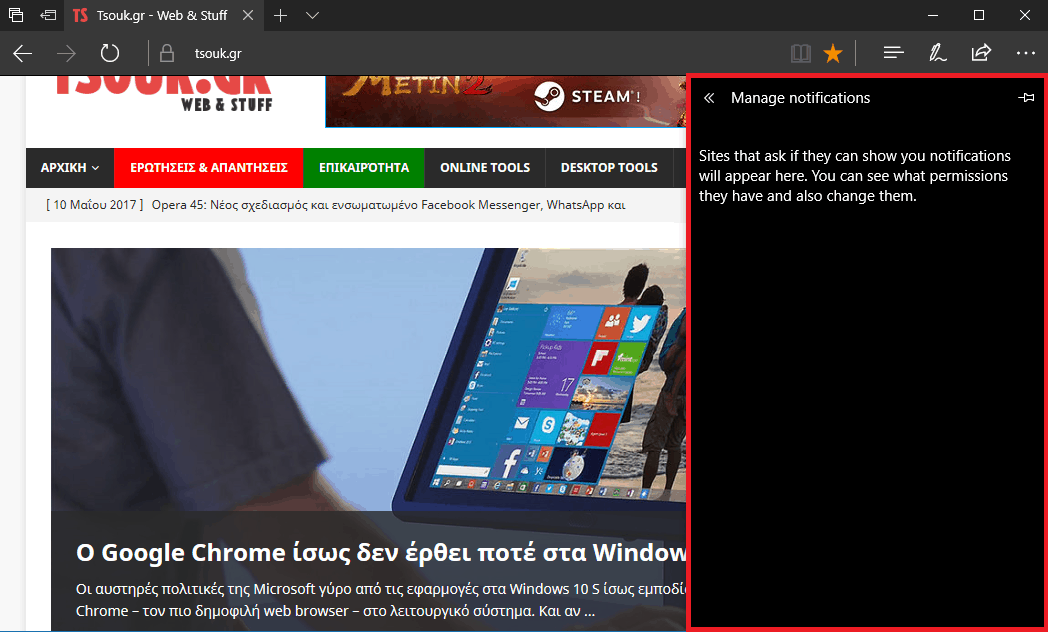Click the Share icon in toolbar

point(981,53)
